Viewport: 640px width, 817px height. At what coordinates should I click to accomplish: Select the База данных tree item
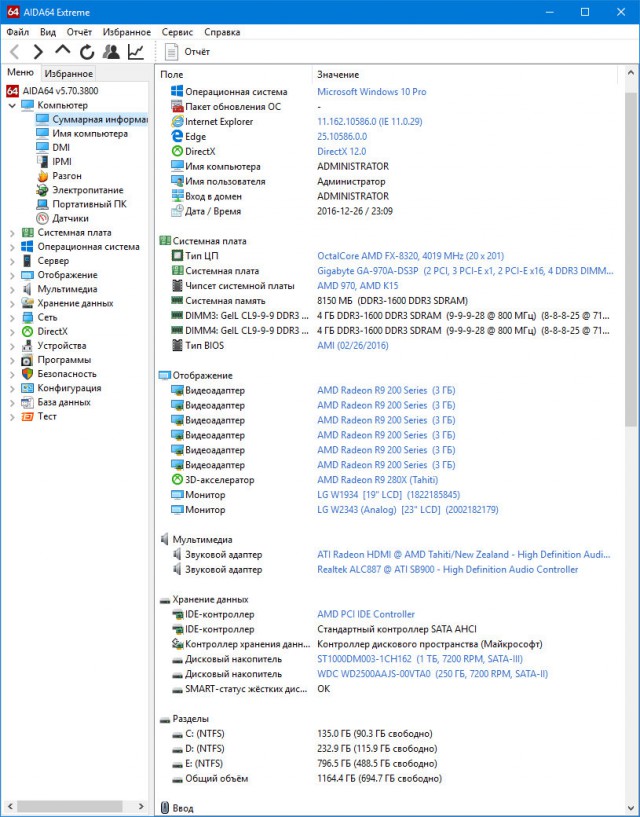point(64,402)
